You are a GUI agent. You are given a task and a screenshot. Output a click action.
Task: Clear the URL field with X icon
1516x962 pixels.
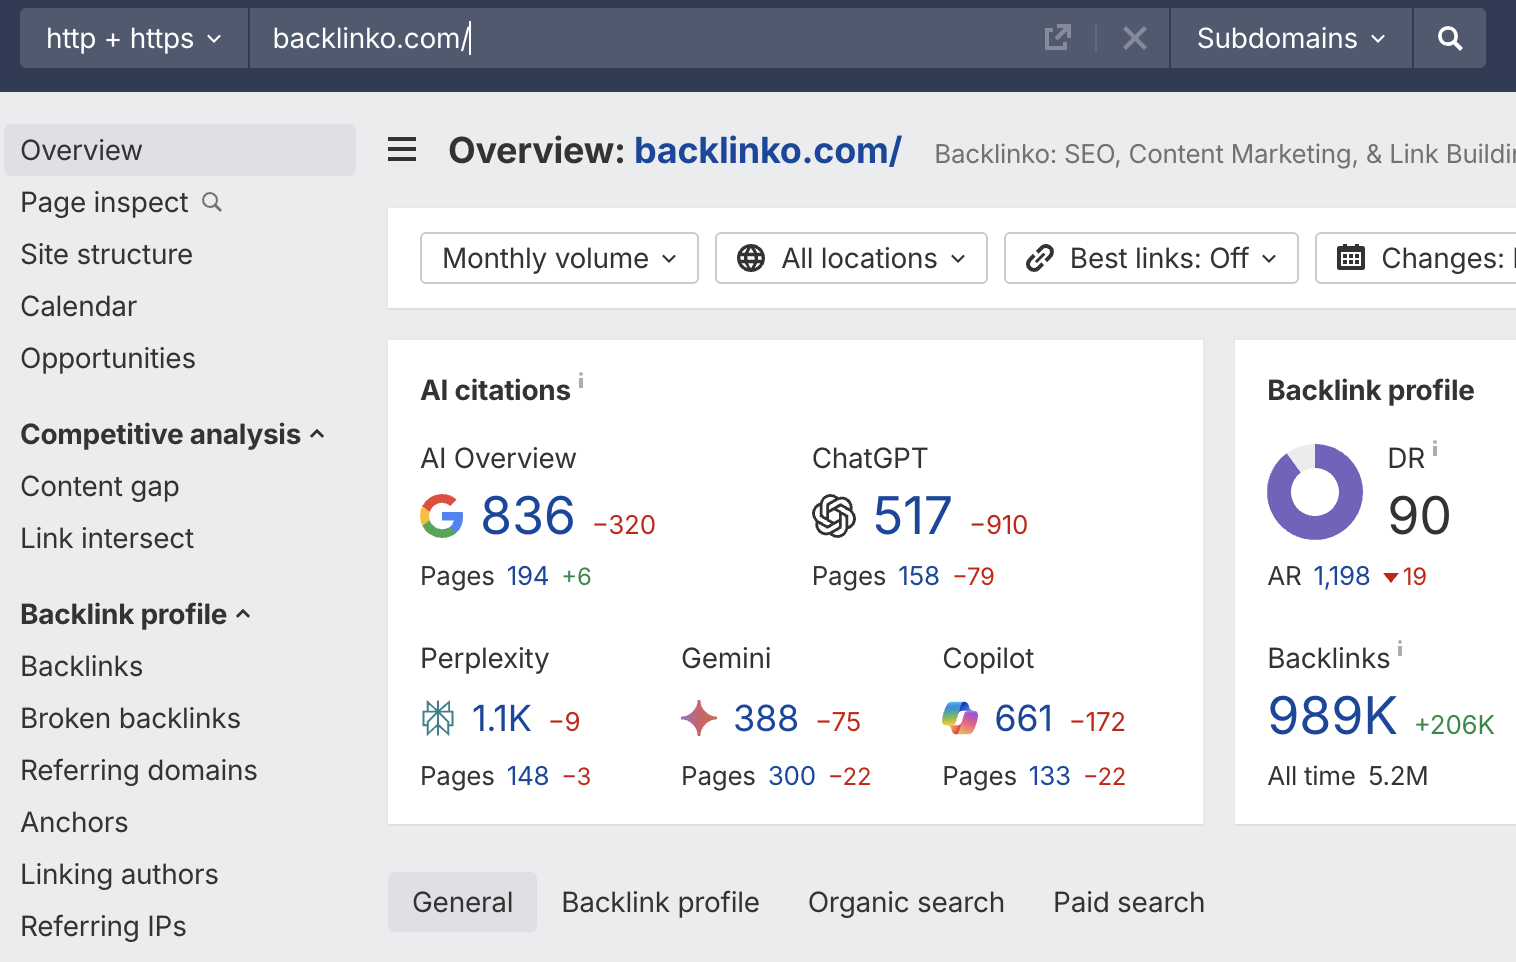1134,39
